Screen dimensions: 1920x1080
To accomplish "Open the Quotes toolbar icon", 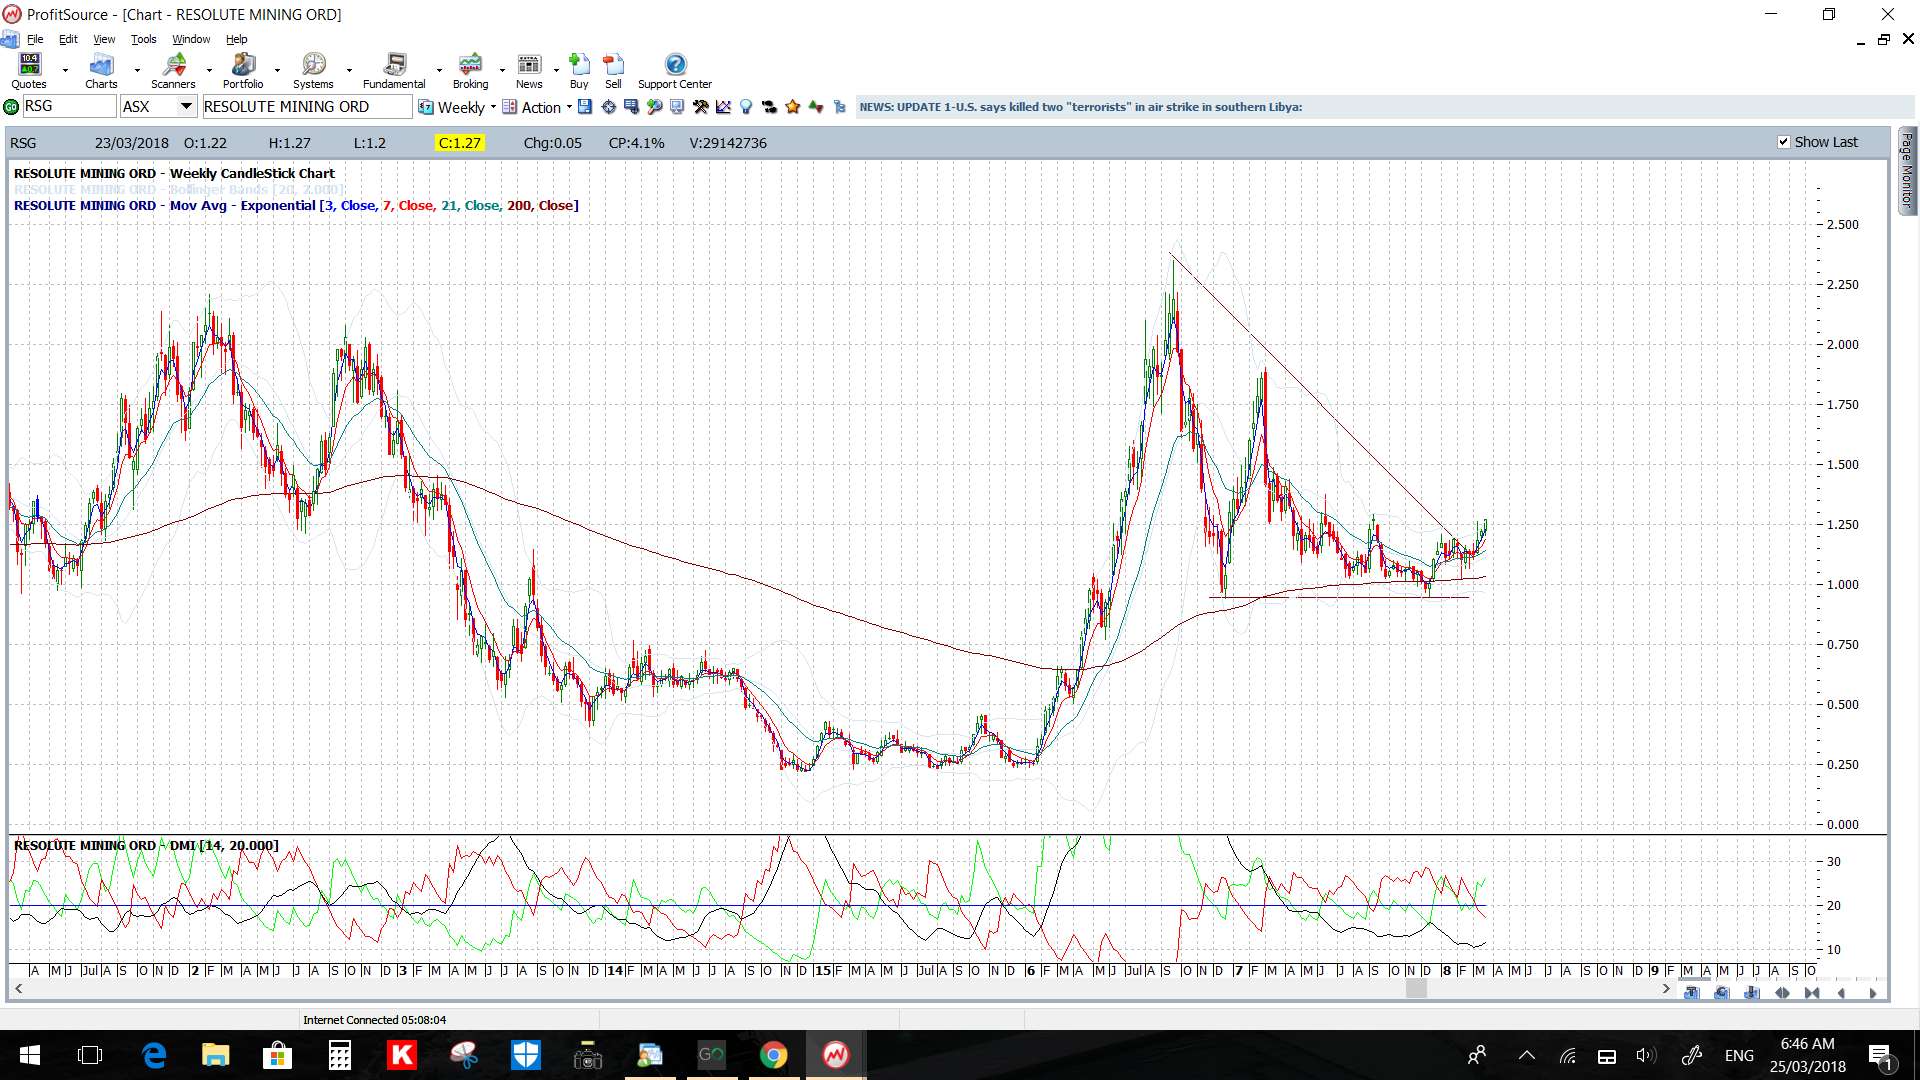I will pos(29,71).
